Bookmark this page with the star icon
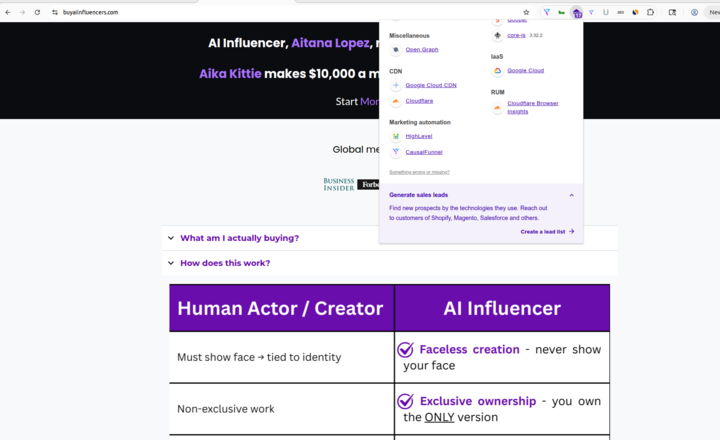 click(x=526, y=12)
